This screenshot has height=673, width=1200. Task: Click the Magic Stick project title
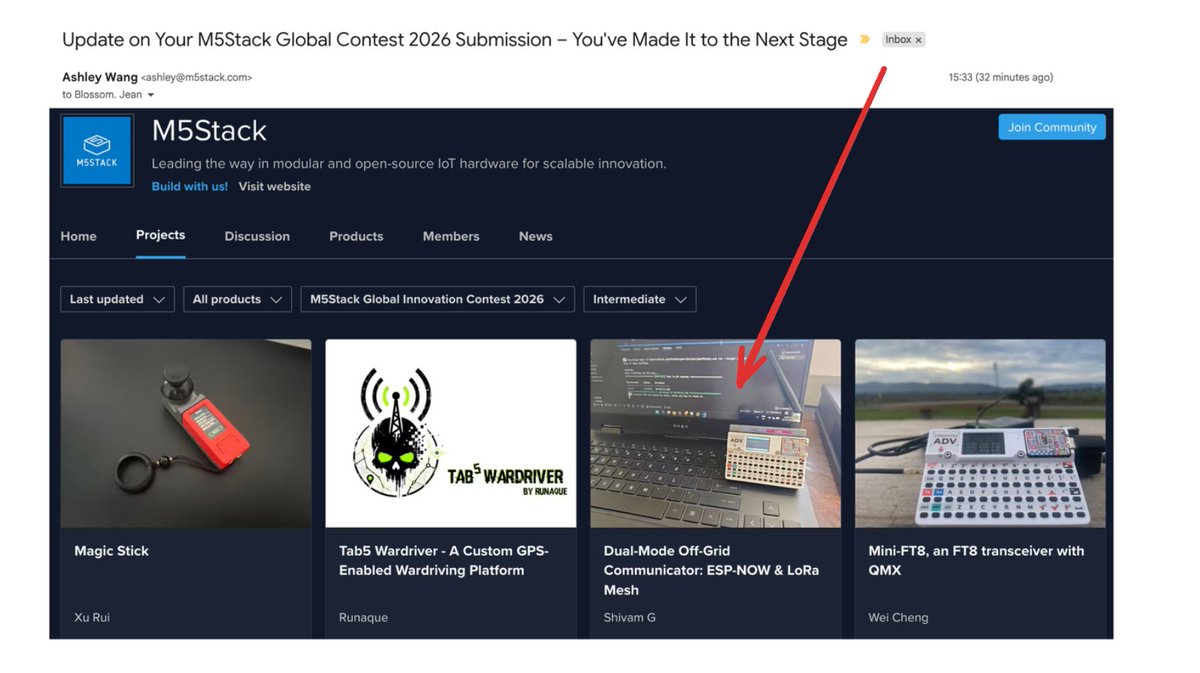tap(112, 551)
